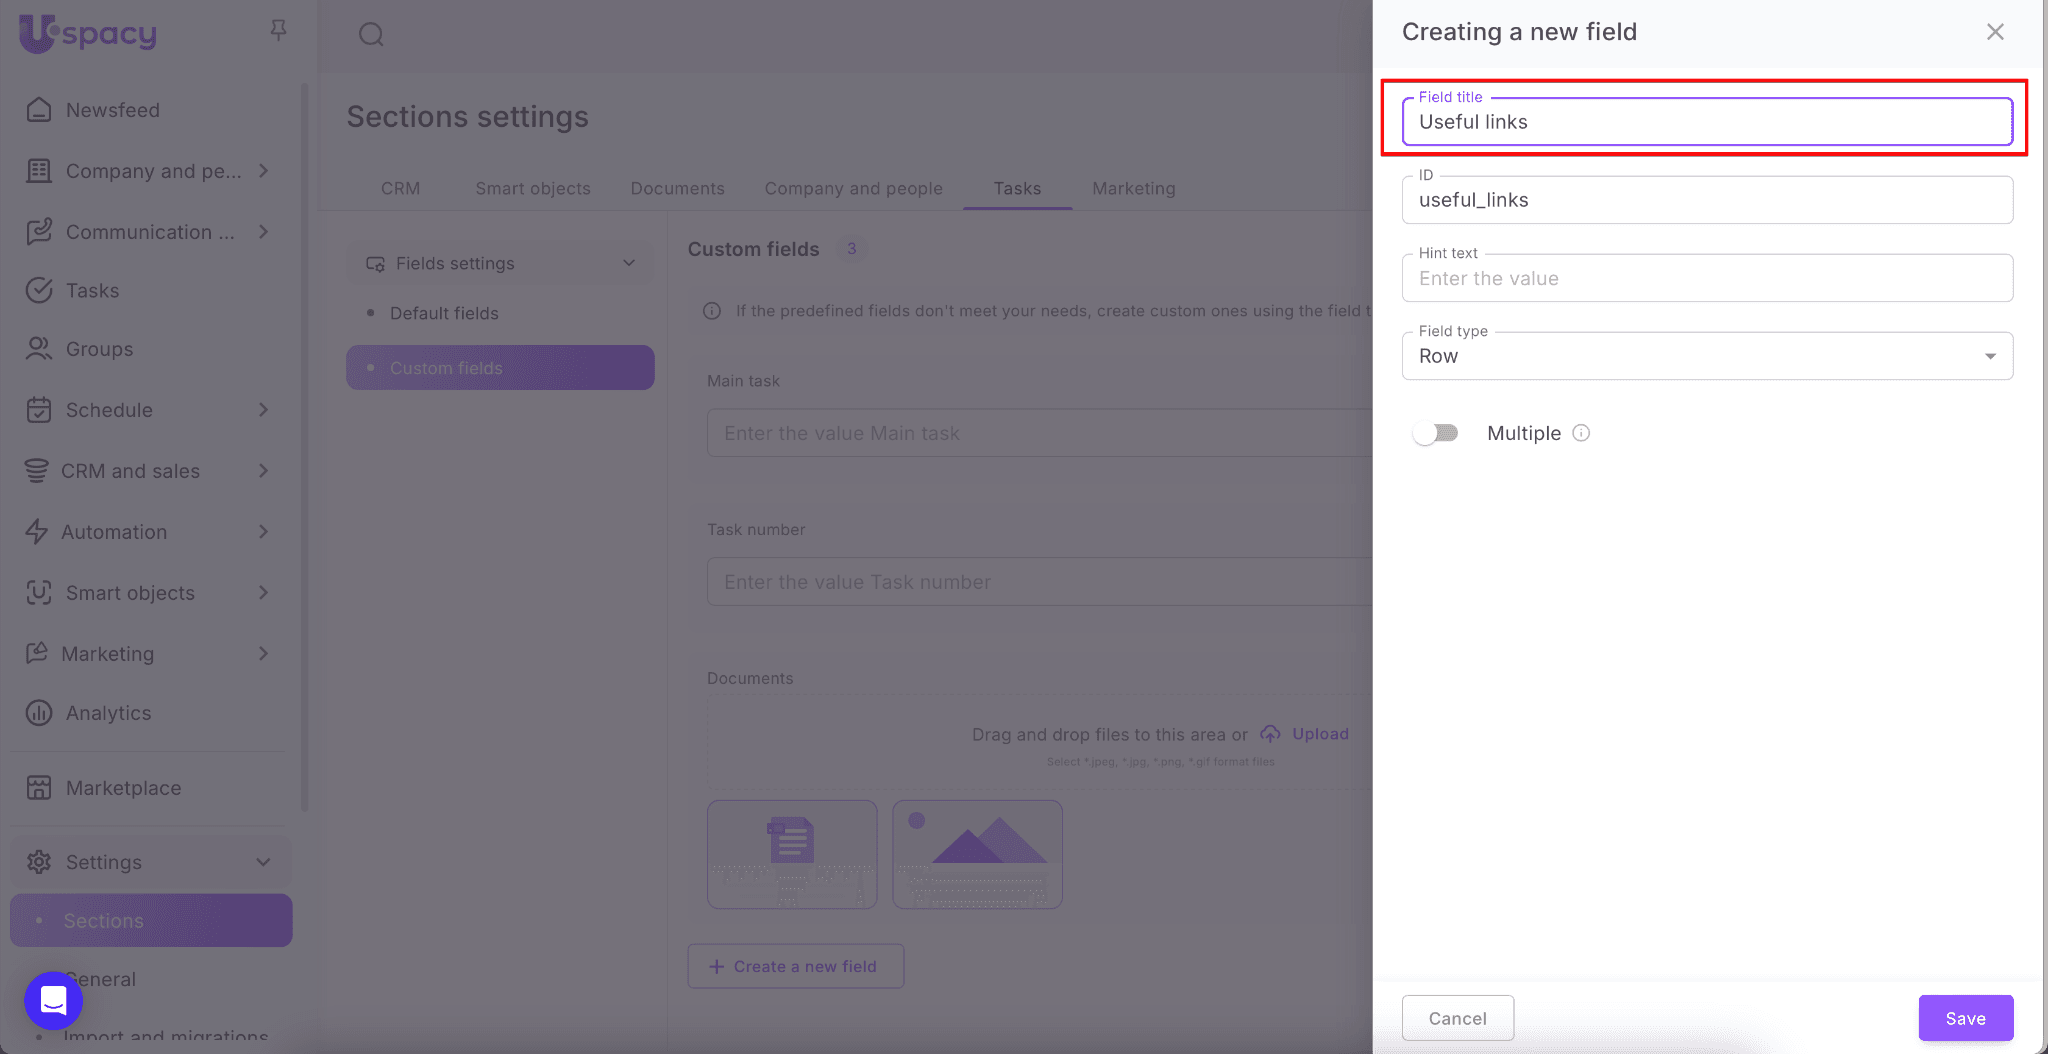2048x1054 pixels.
Task: Open the Field type dropdown
Action: coord(1706,356)
